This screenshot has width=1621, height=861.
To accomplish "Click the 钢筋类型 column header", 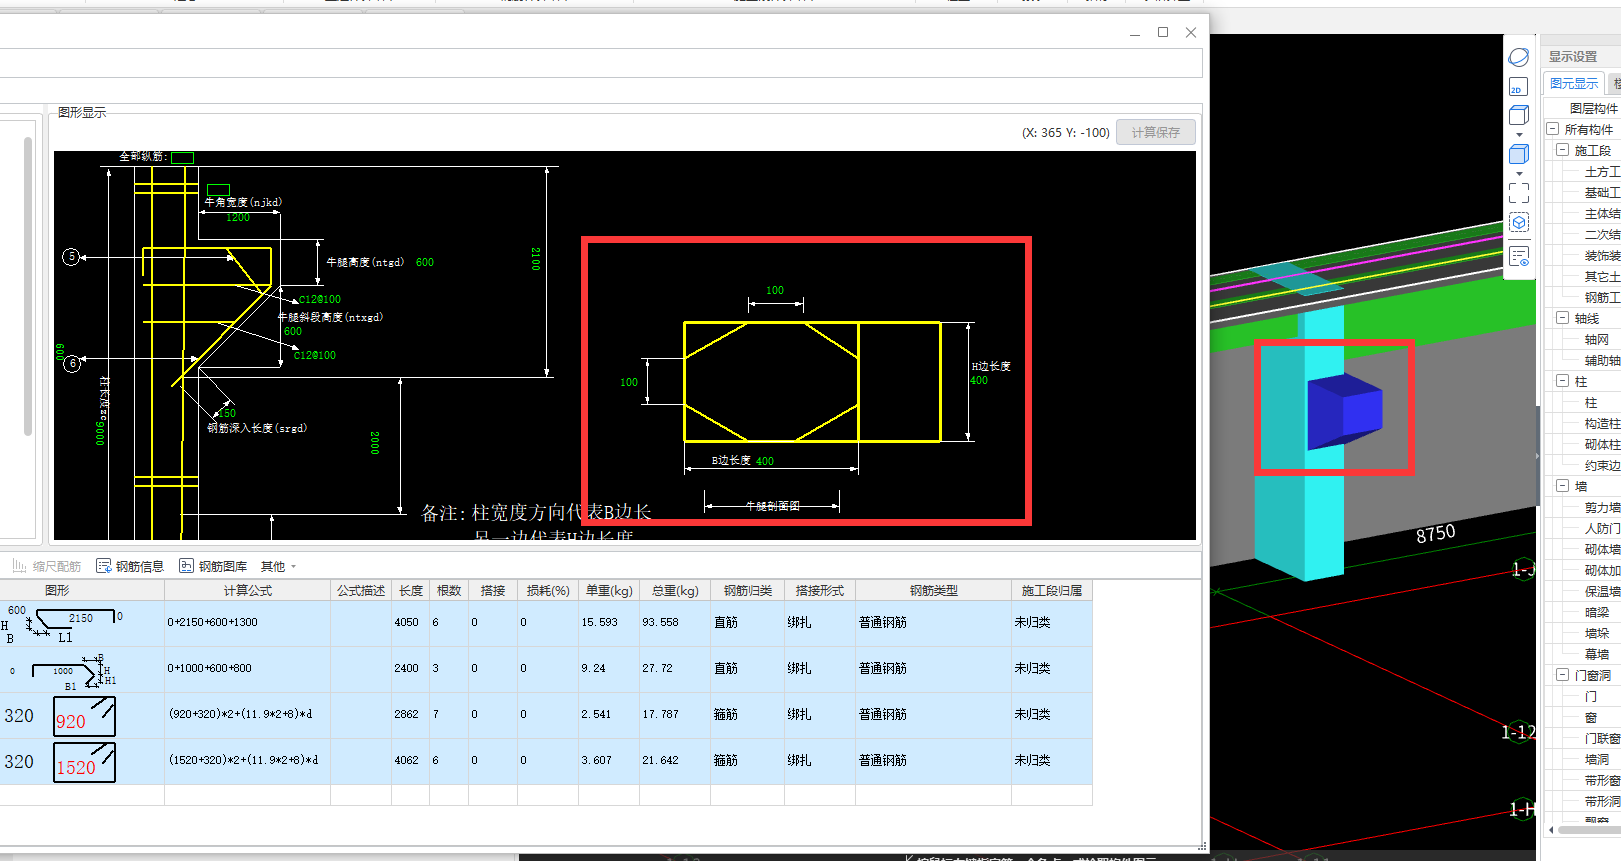I will [933, 591].
